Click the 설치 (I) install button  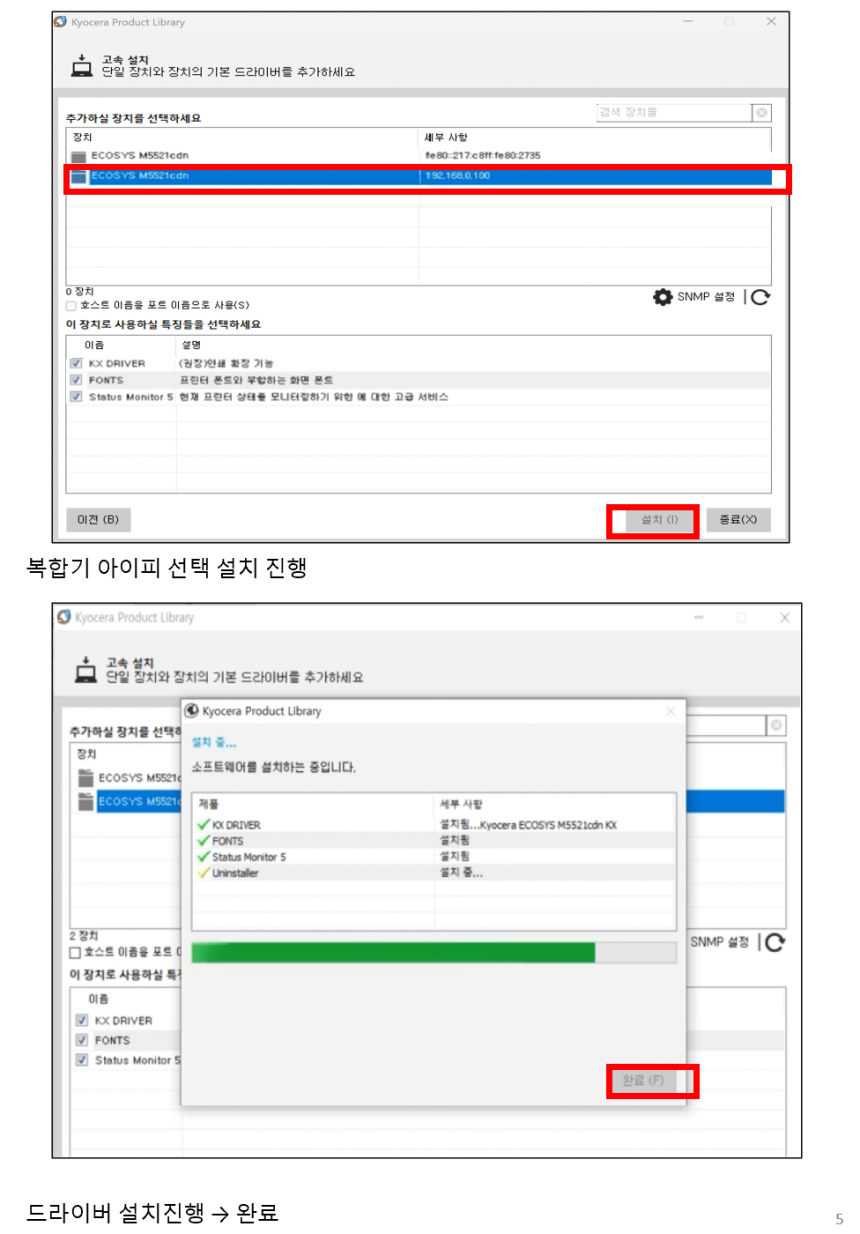pos(653,520)
